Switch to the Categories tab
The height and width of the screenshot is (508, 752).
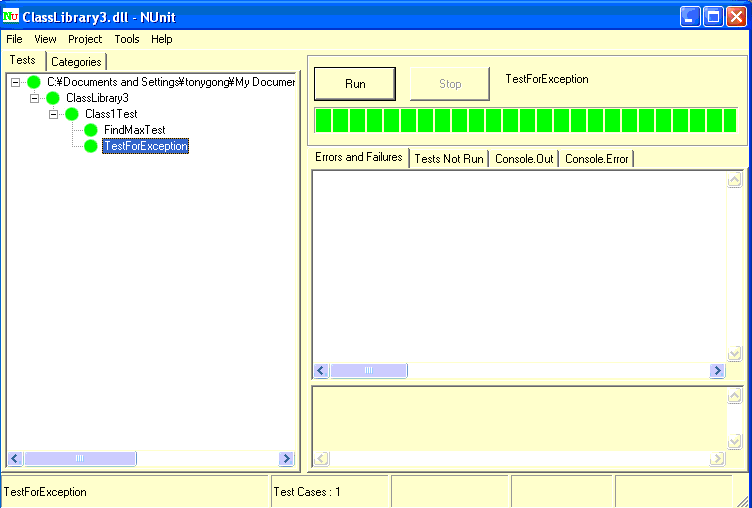pos(76,62)
